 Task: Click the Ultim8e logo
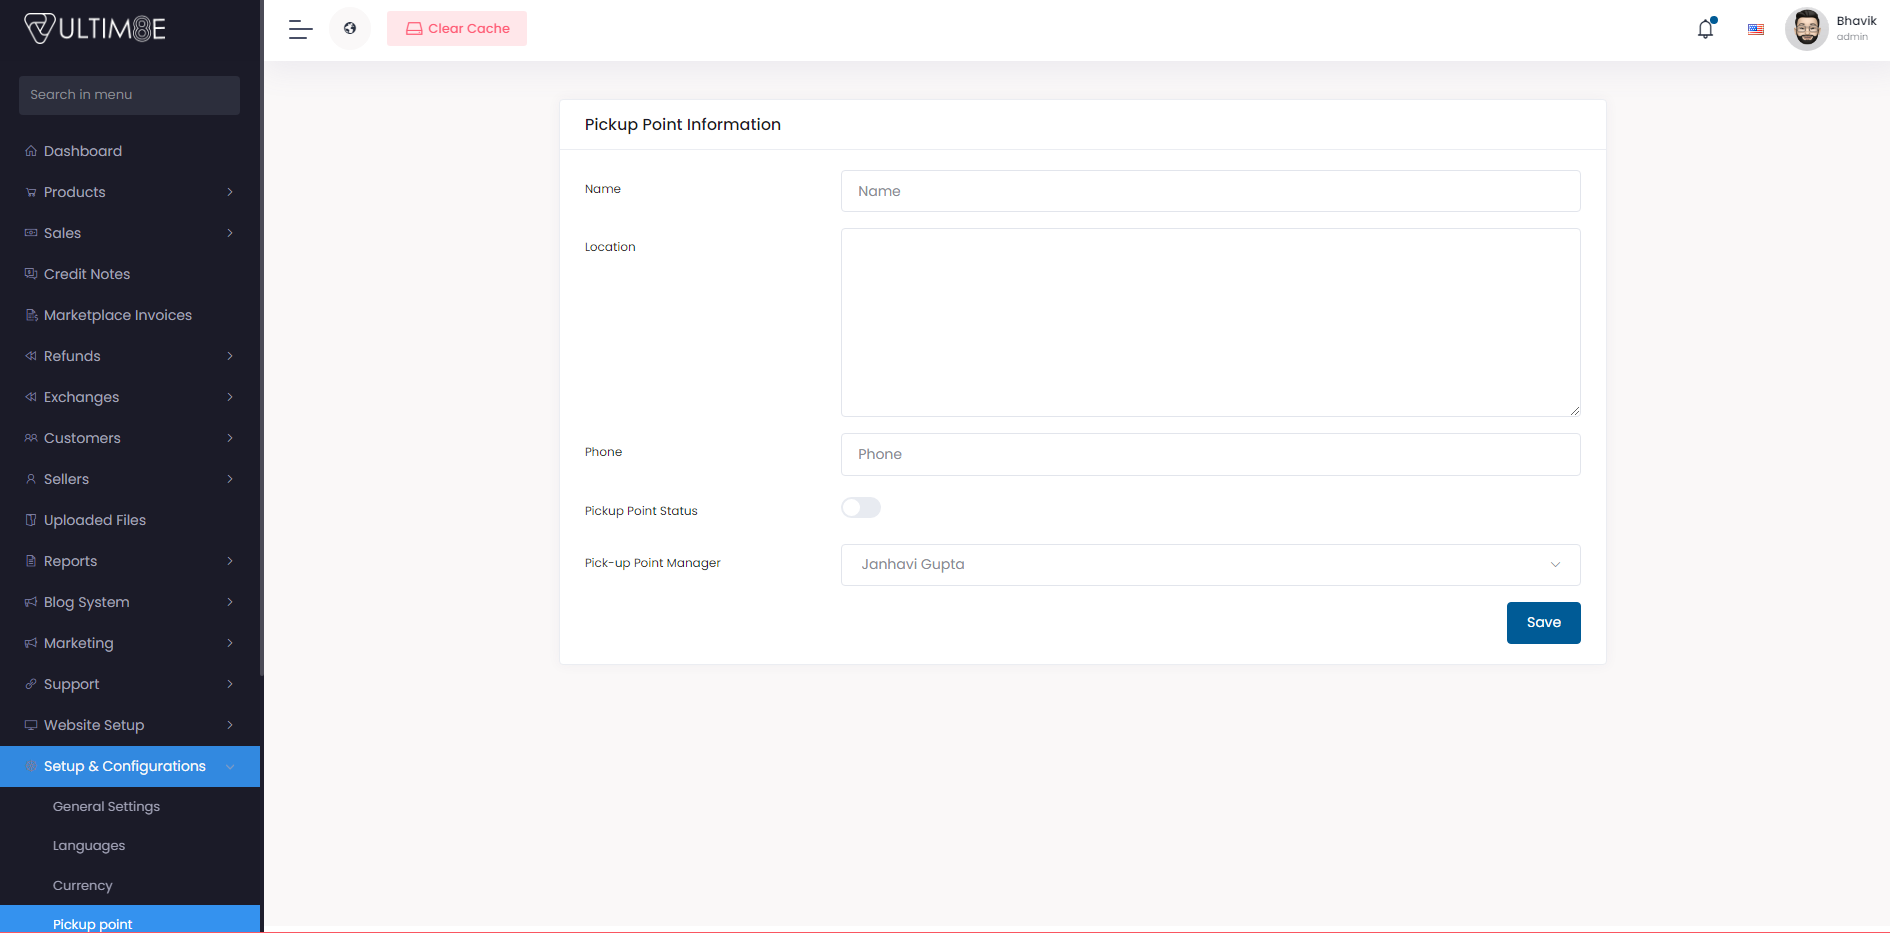pos(95,29)
